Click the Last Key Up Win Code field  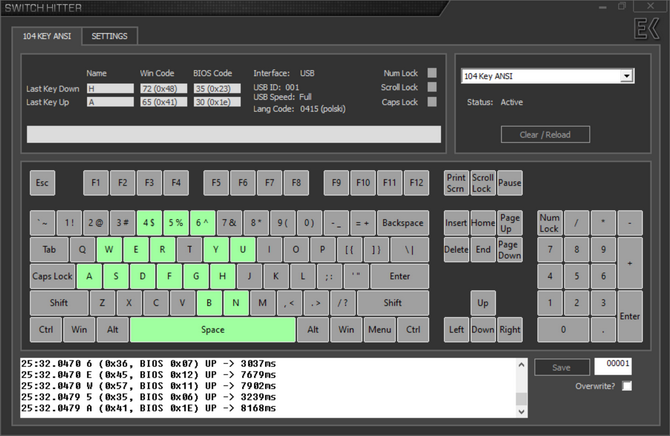(164, 102)
